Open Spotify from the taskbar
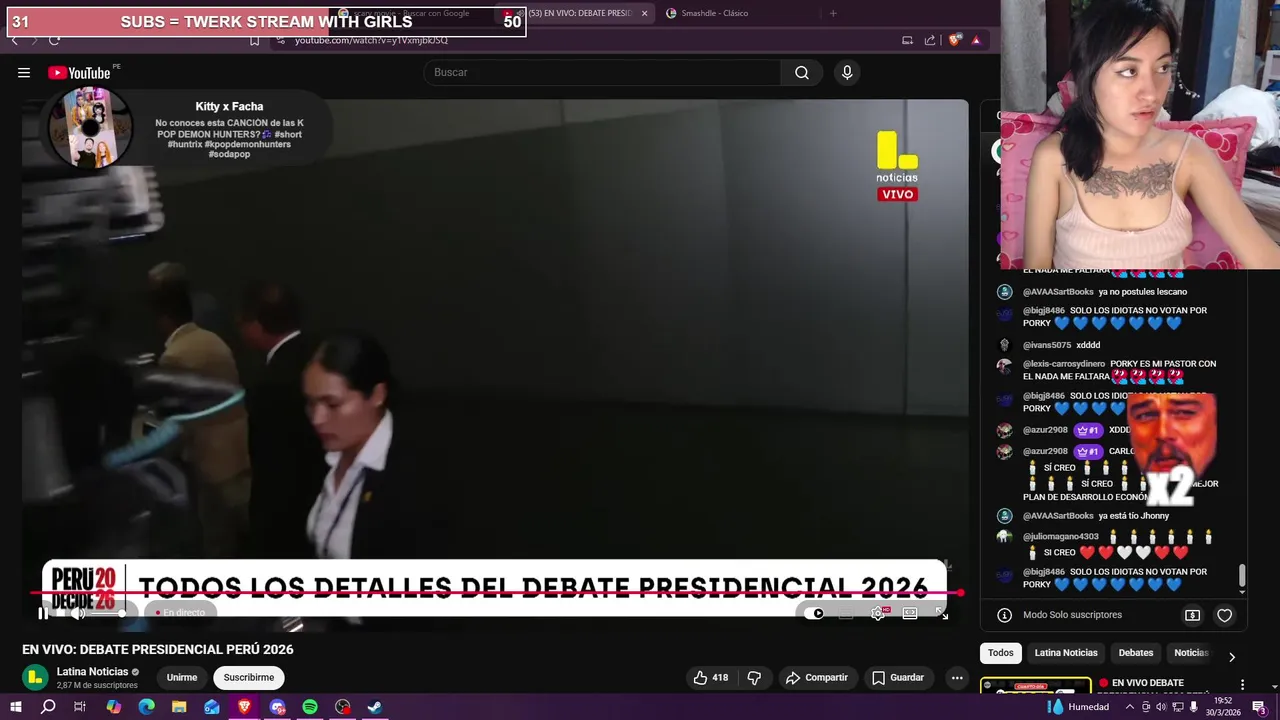1280x720 pixels. tap(310, 707)
